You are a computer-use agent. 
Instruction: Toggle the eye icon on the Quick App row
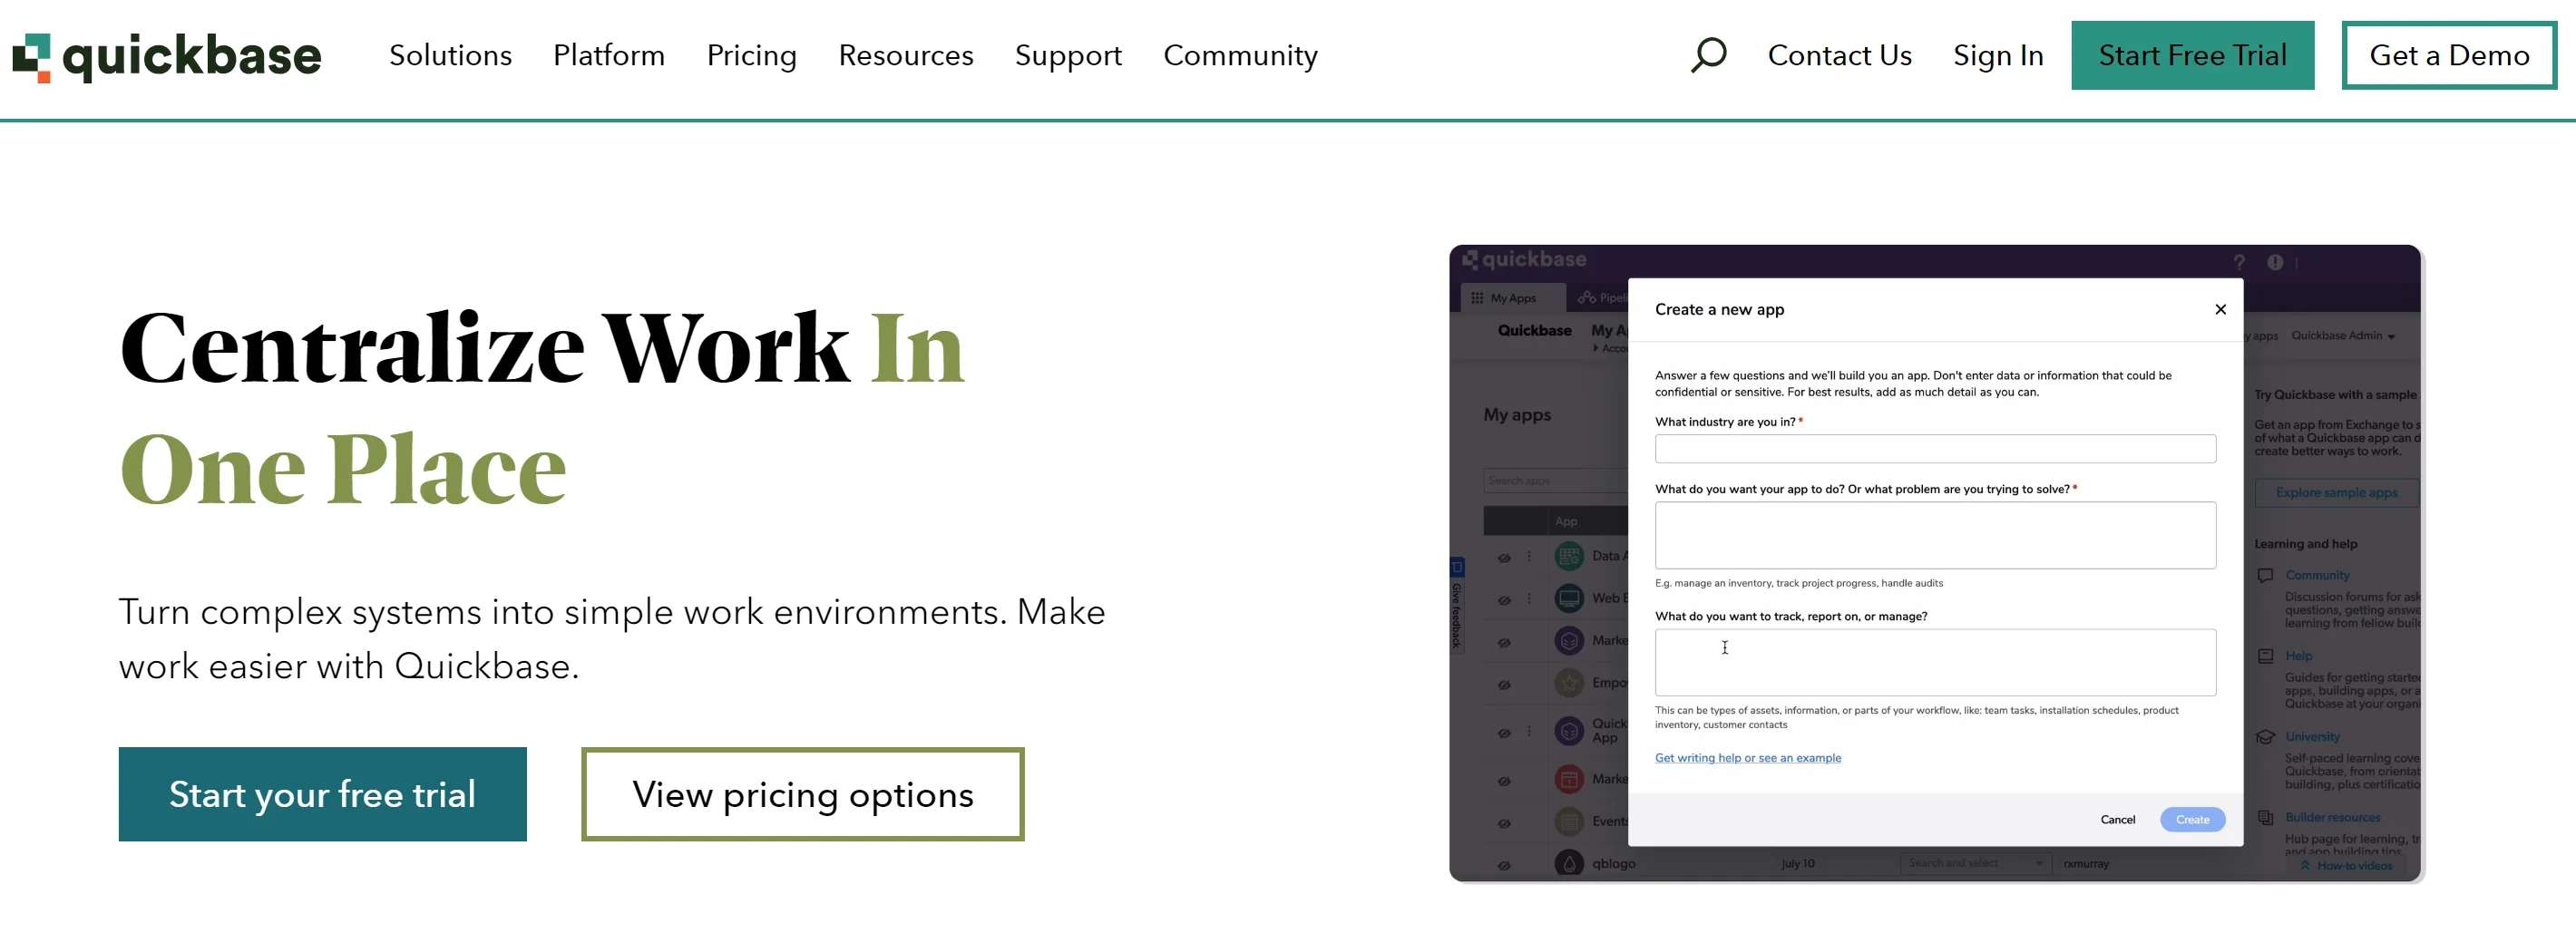click(1503, 733)
